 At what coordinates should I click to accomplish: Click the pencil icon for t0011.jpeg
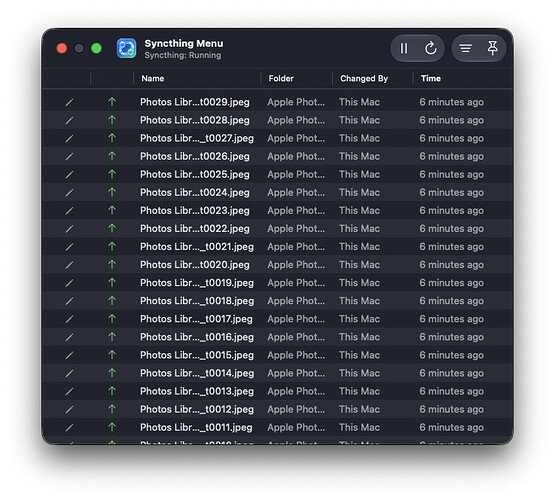click(x=69, y=428)
